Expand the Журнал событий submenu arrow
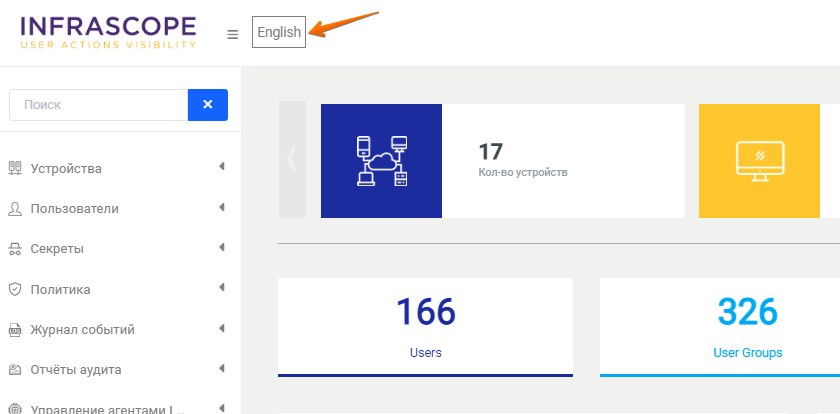Image resolution: width=840 pixels, height=414 pixels. coord(222,328)
